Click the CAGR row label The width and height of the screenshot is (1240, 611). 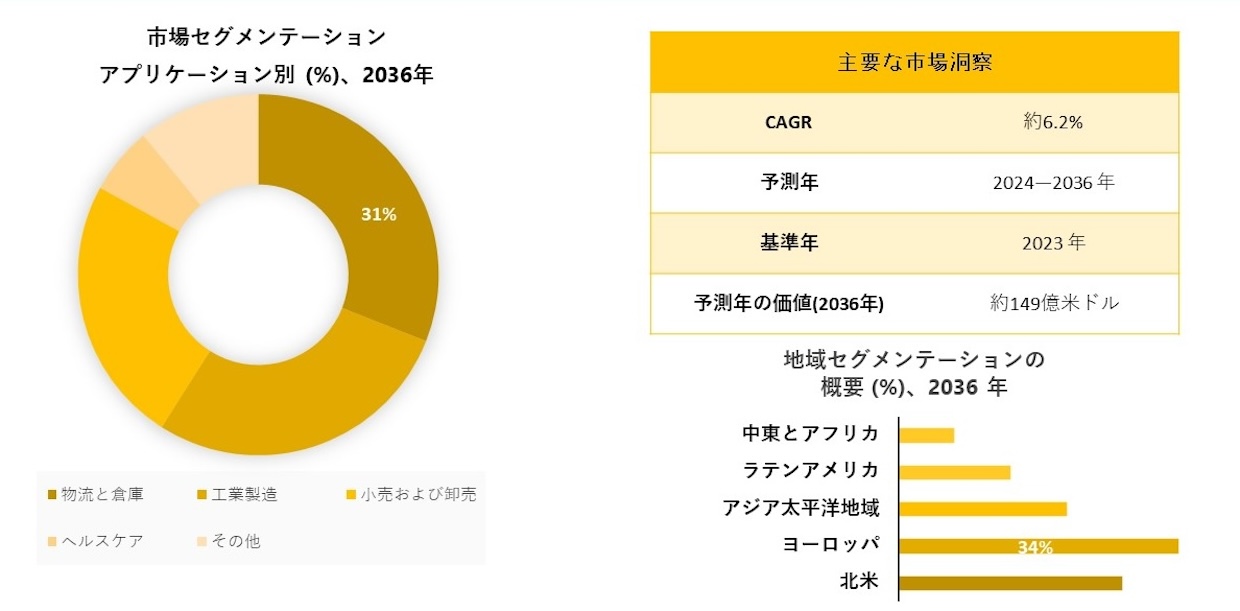[788, 123]
